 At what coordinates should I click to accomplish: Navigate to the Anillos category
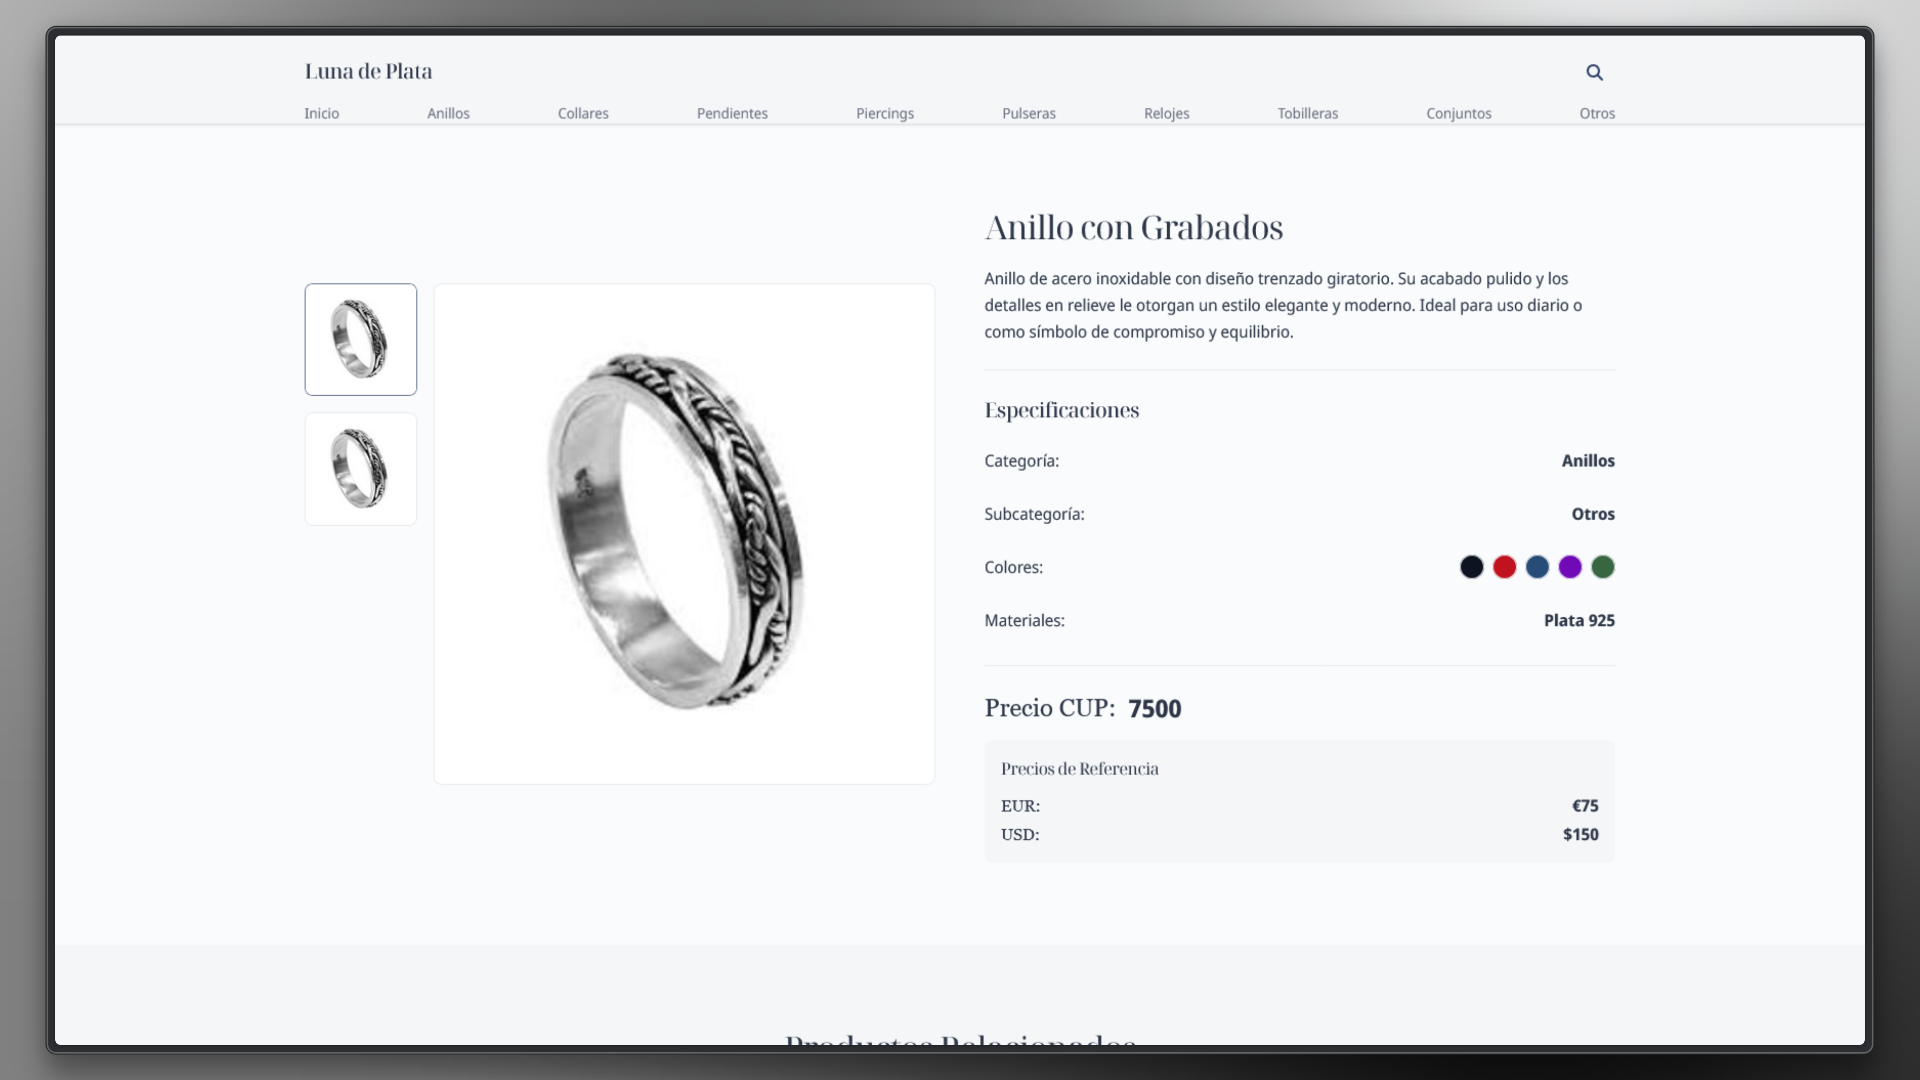[448, 113]
